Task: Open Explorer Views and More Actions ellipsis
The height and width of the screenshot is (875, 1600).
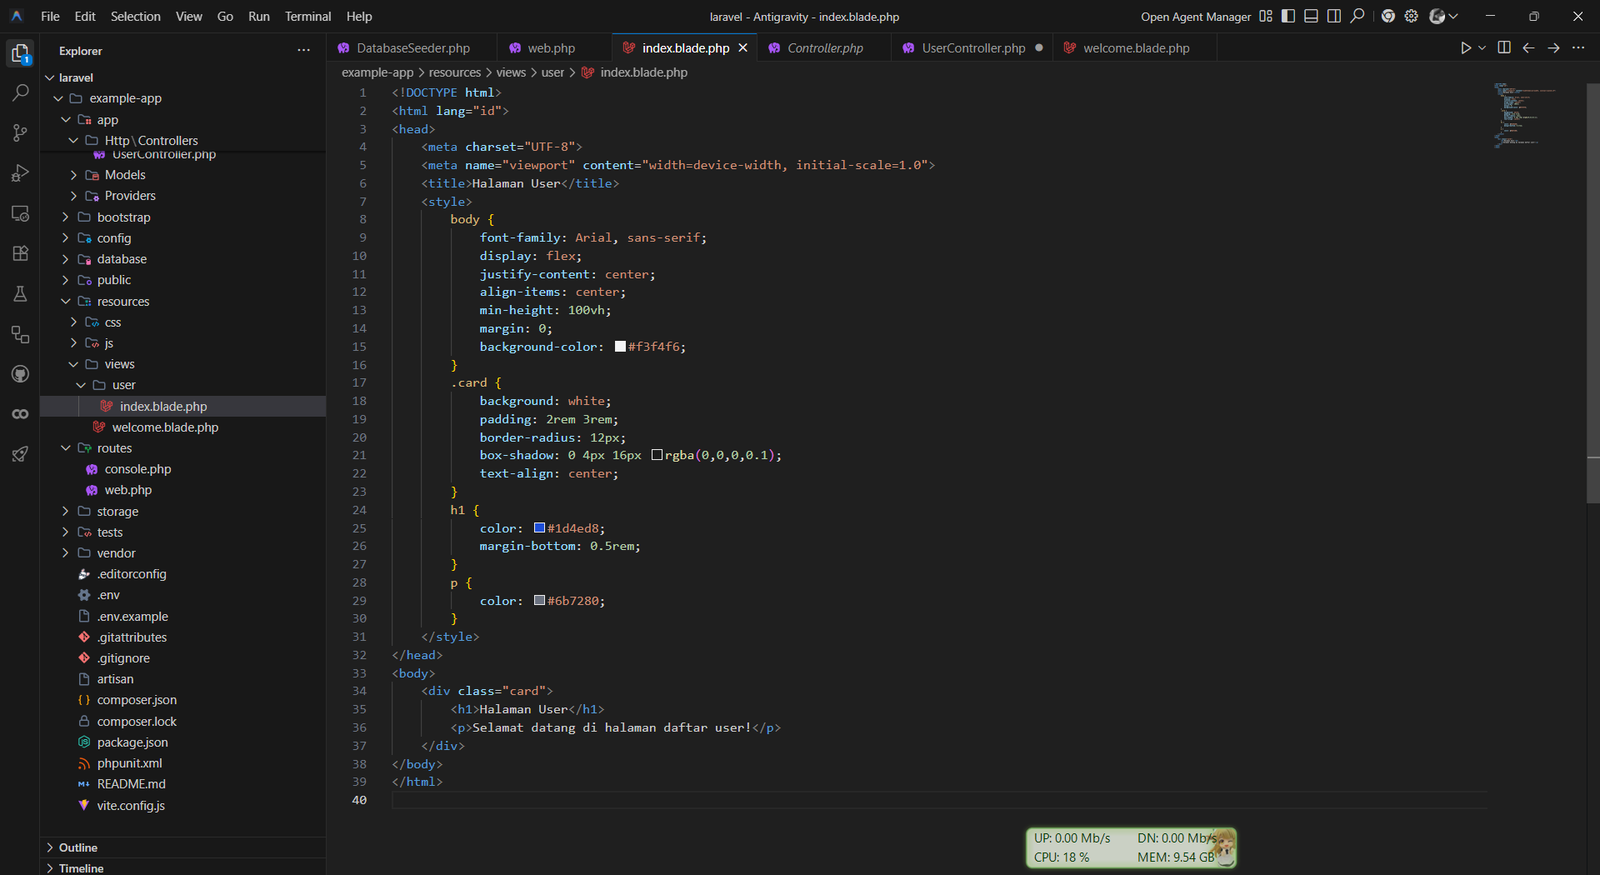Action: click(x=304, y=50)
